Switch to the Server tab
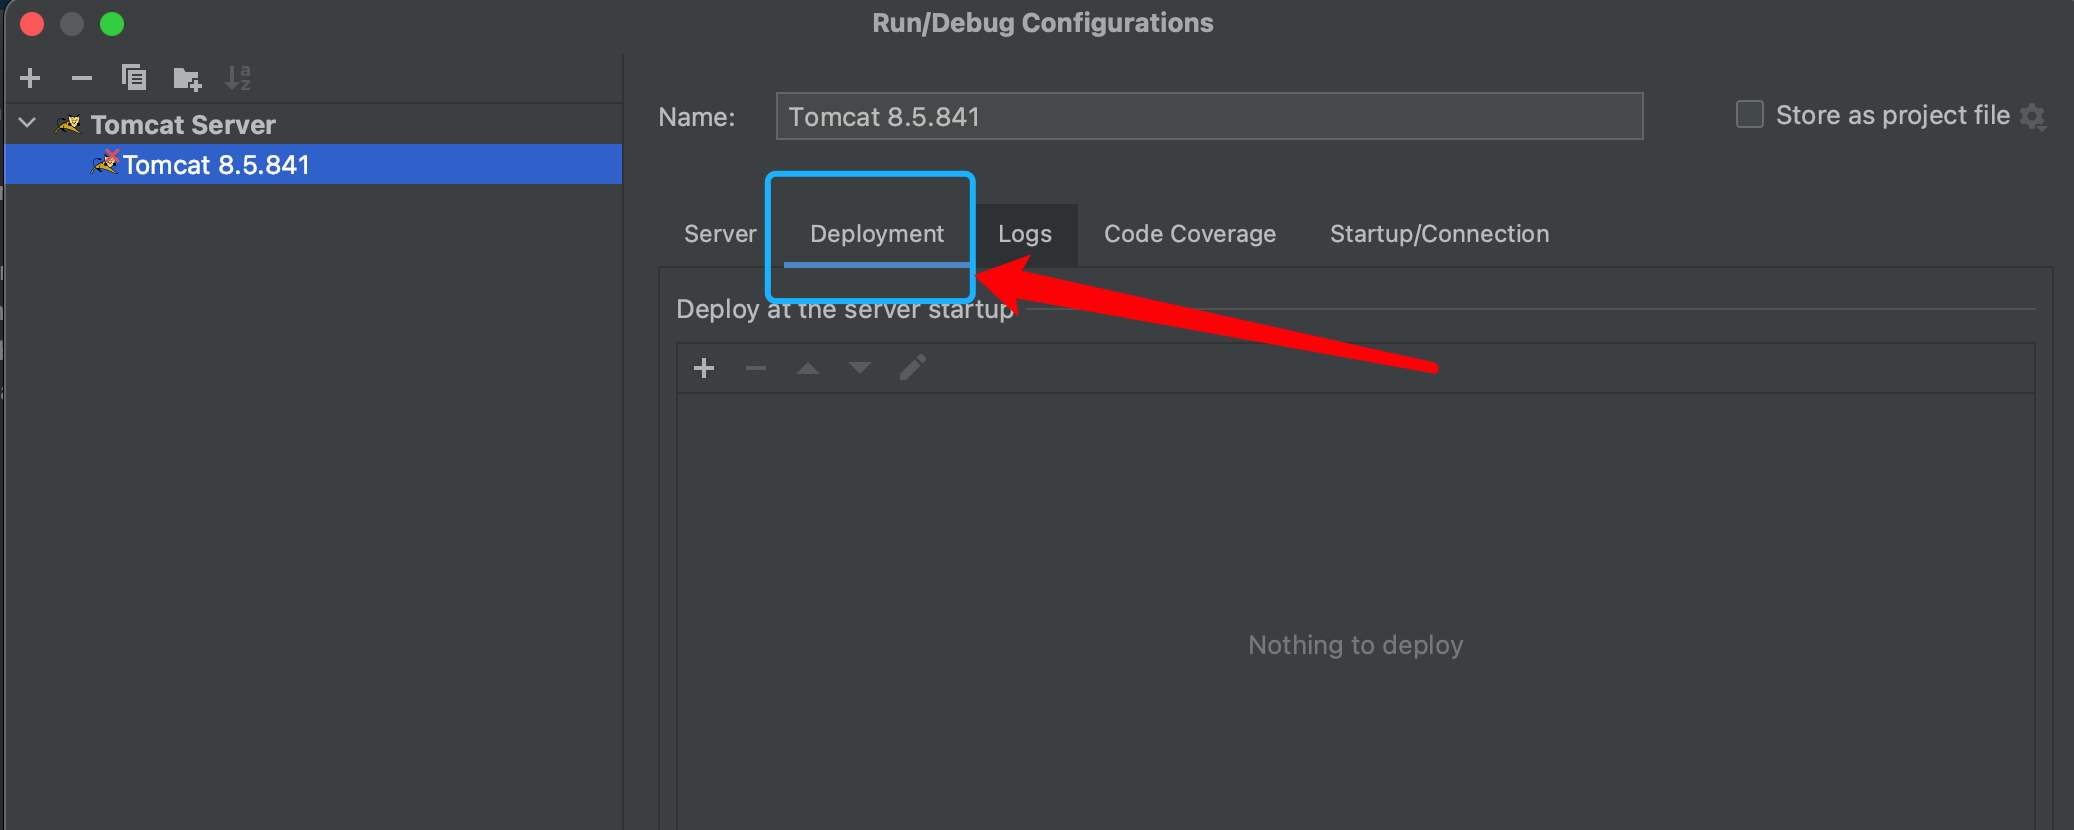 click(x=720, y=234)
